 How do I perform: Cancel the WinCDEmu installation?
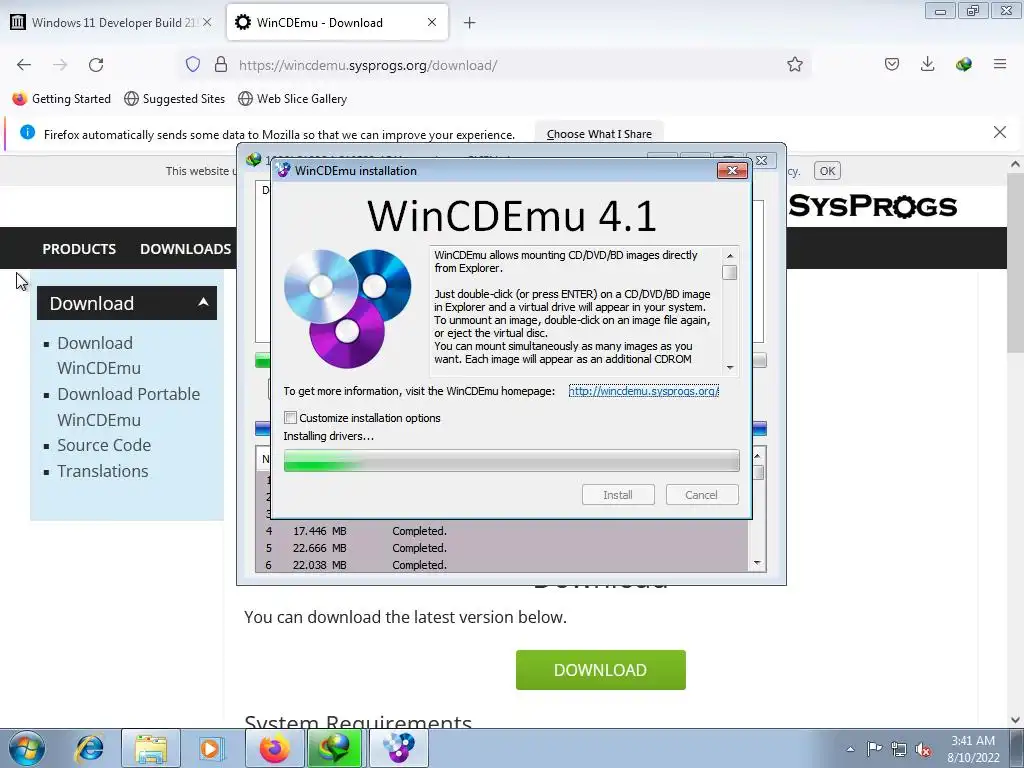point(701,494)
